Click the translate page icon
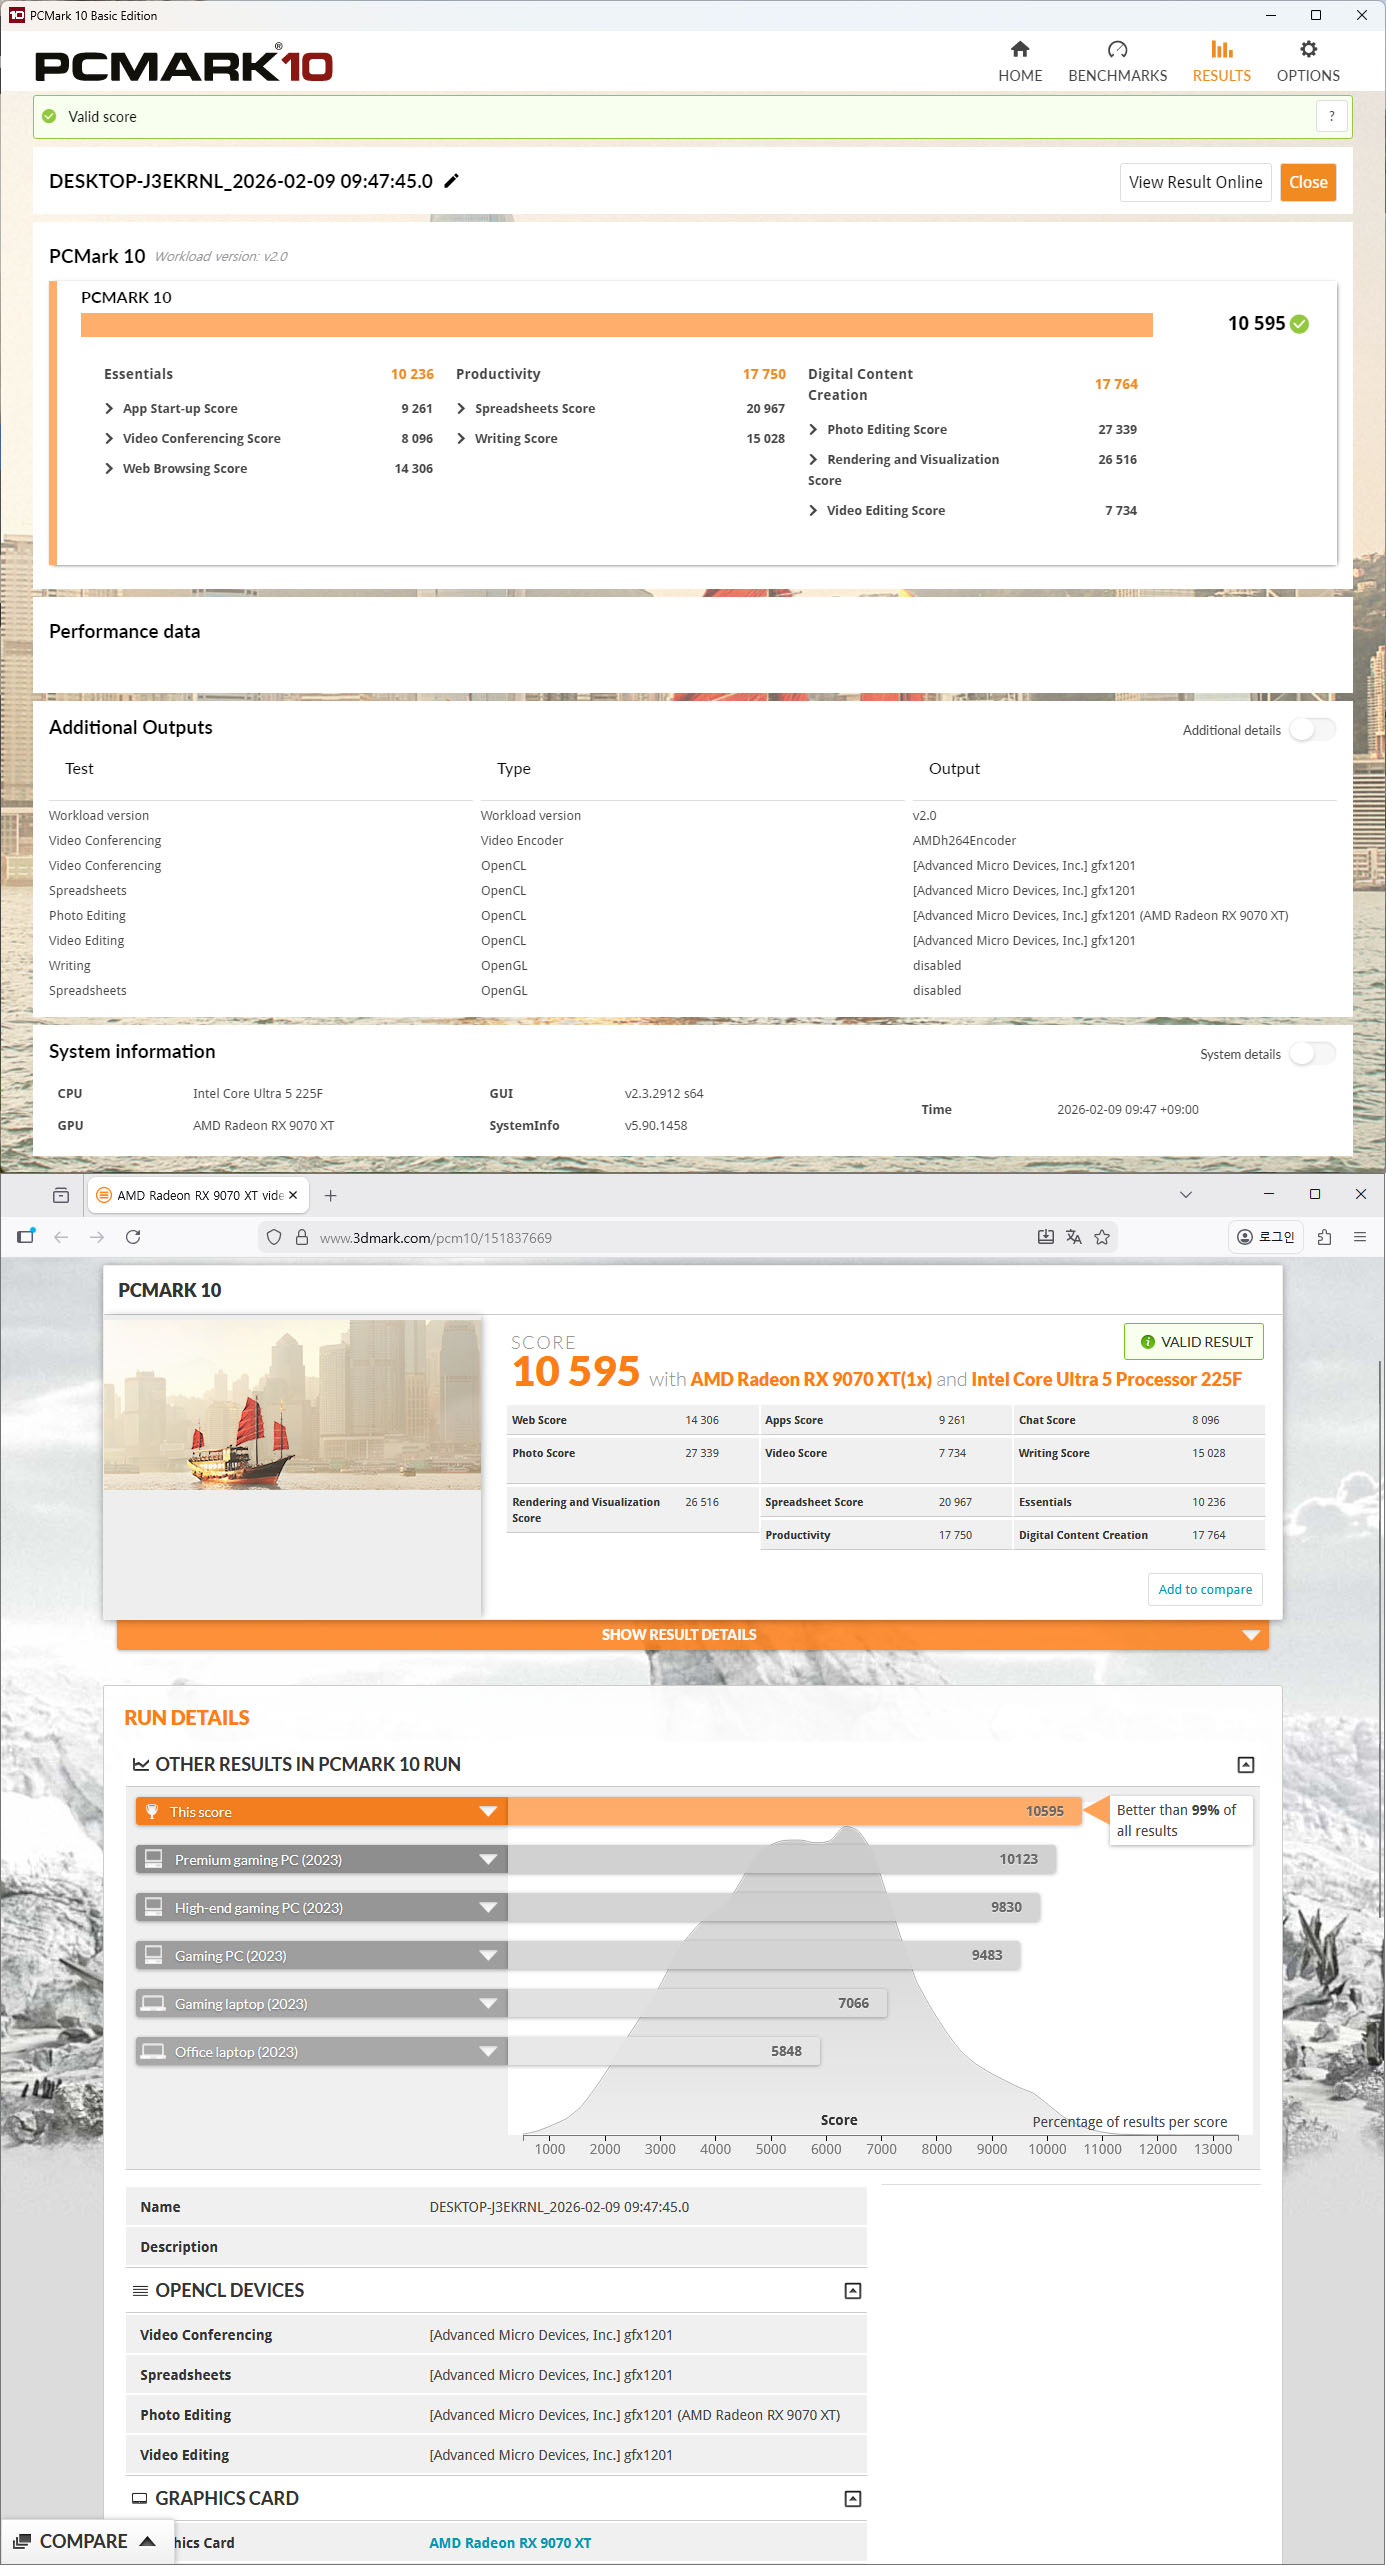Viewport: 1386px width, 2565px height. pos(1074,1237)
